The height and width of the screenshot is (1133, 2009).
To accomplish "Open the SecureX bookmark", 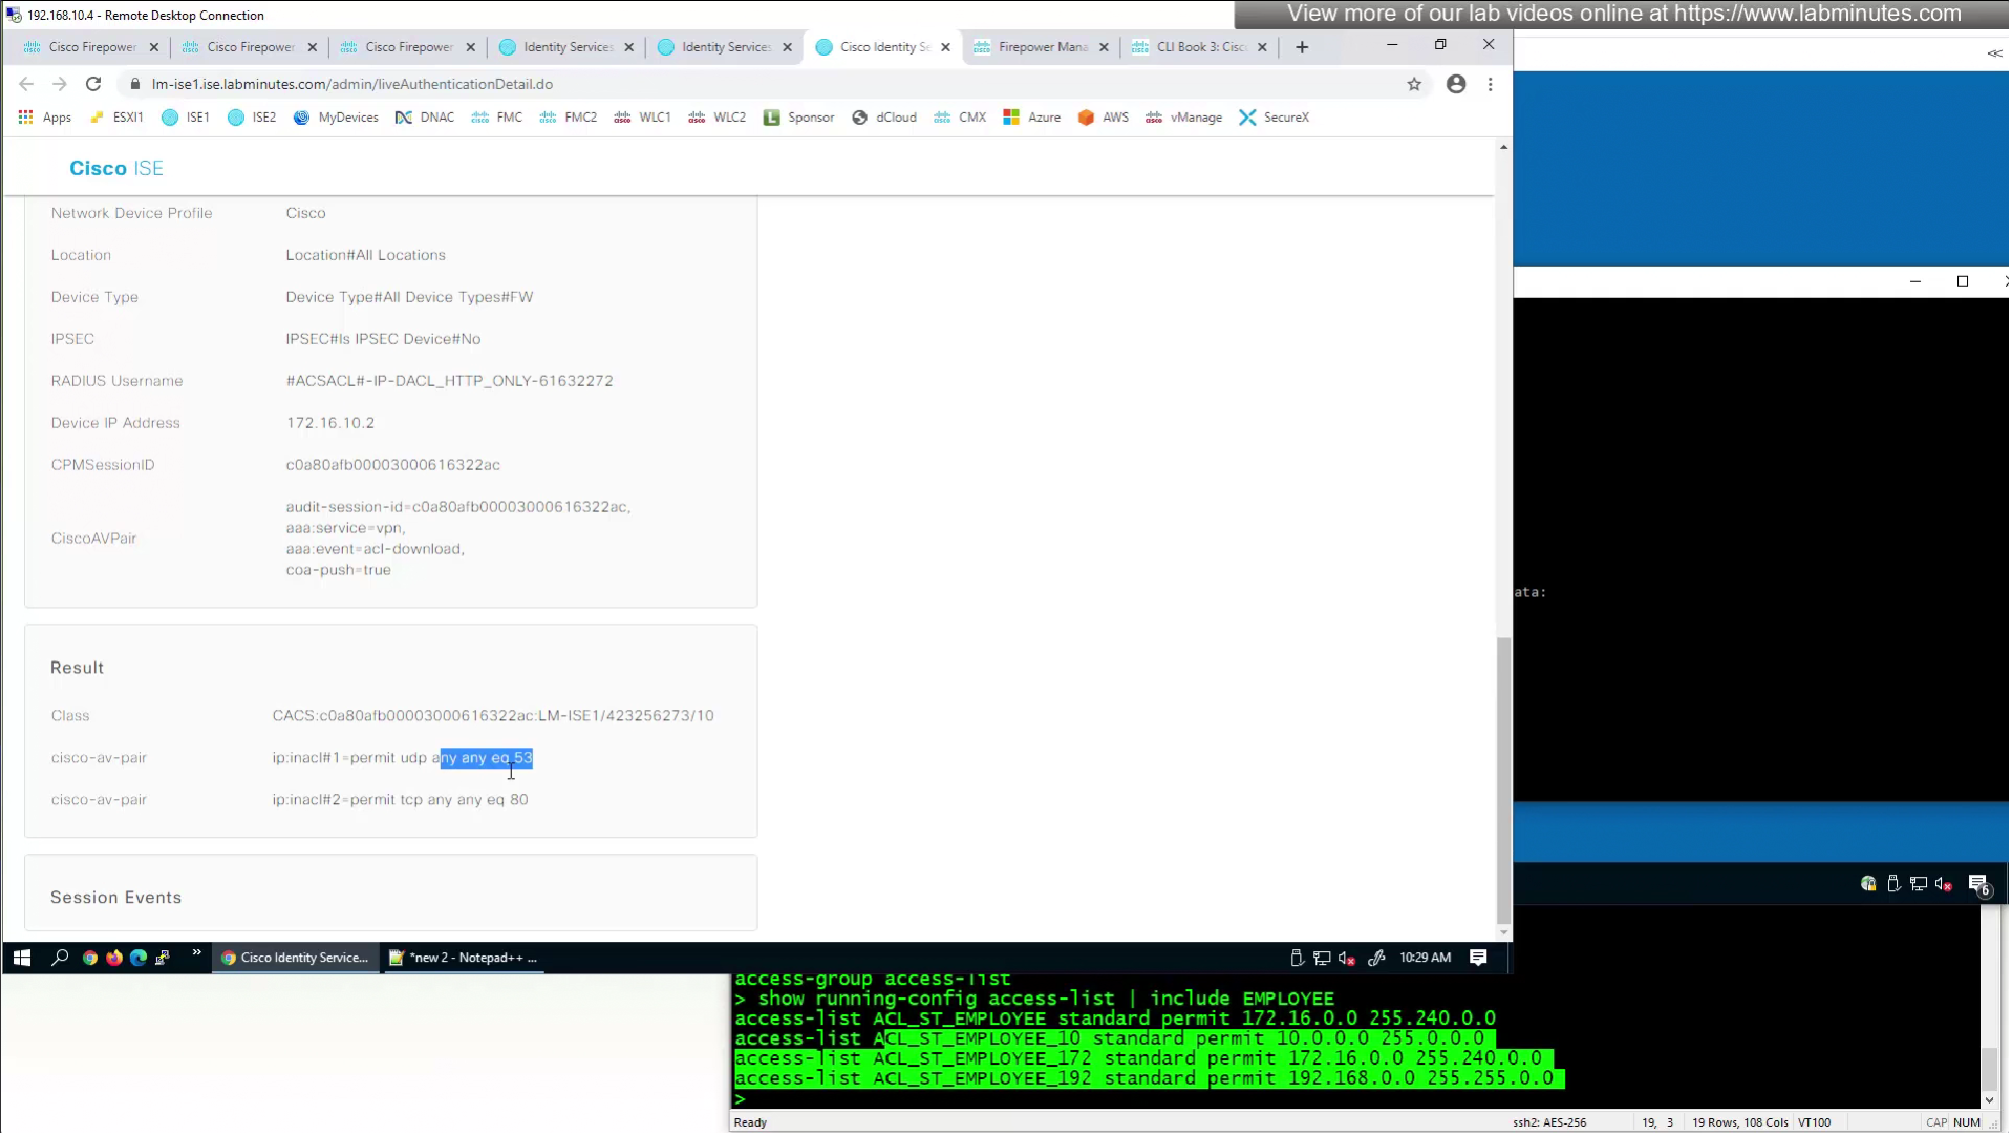I will tap(1274, 117).
